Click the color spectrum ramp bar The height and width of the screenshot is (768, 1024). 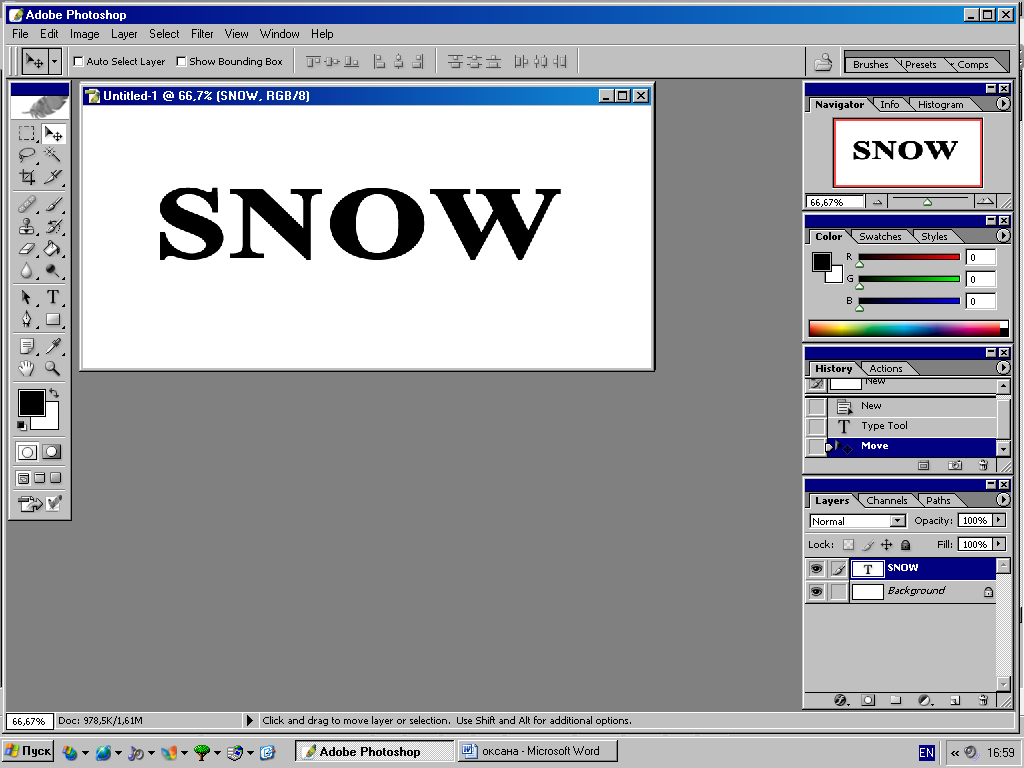point(908,328)
